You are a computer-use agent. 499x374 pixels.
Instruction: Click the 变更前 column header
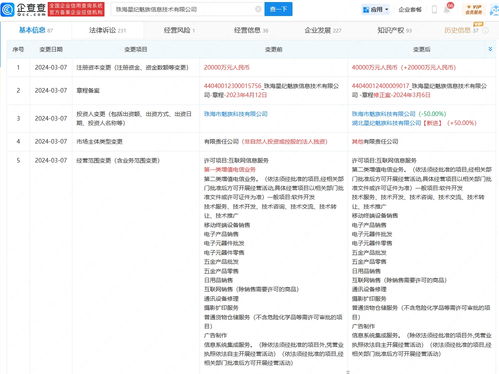(x=274, y=49)
